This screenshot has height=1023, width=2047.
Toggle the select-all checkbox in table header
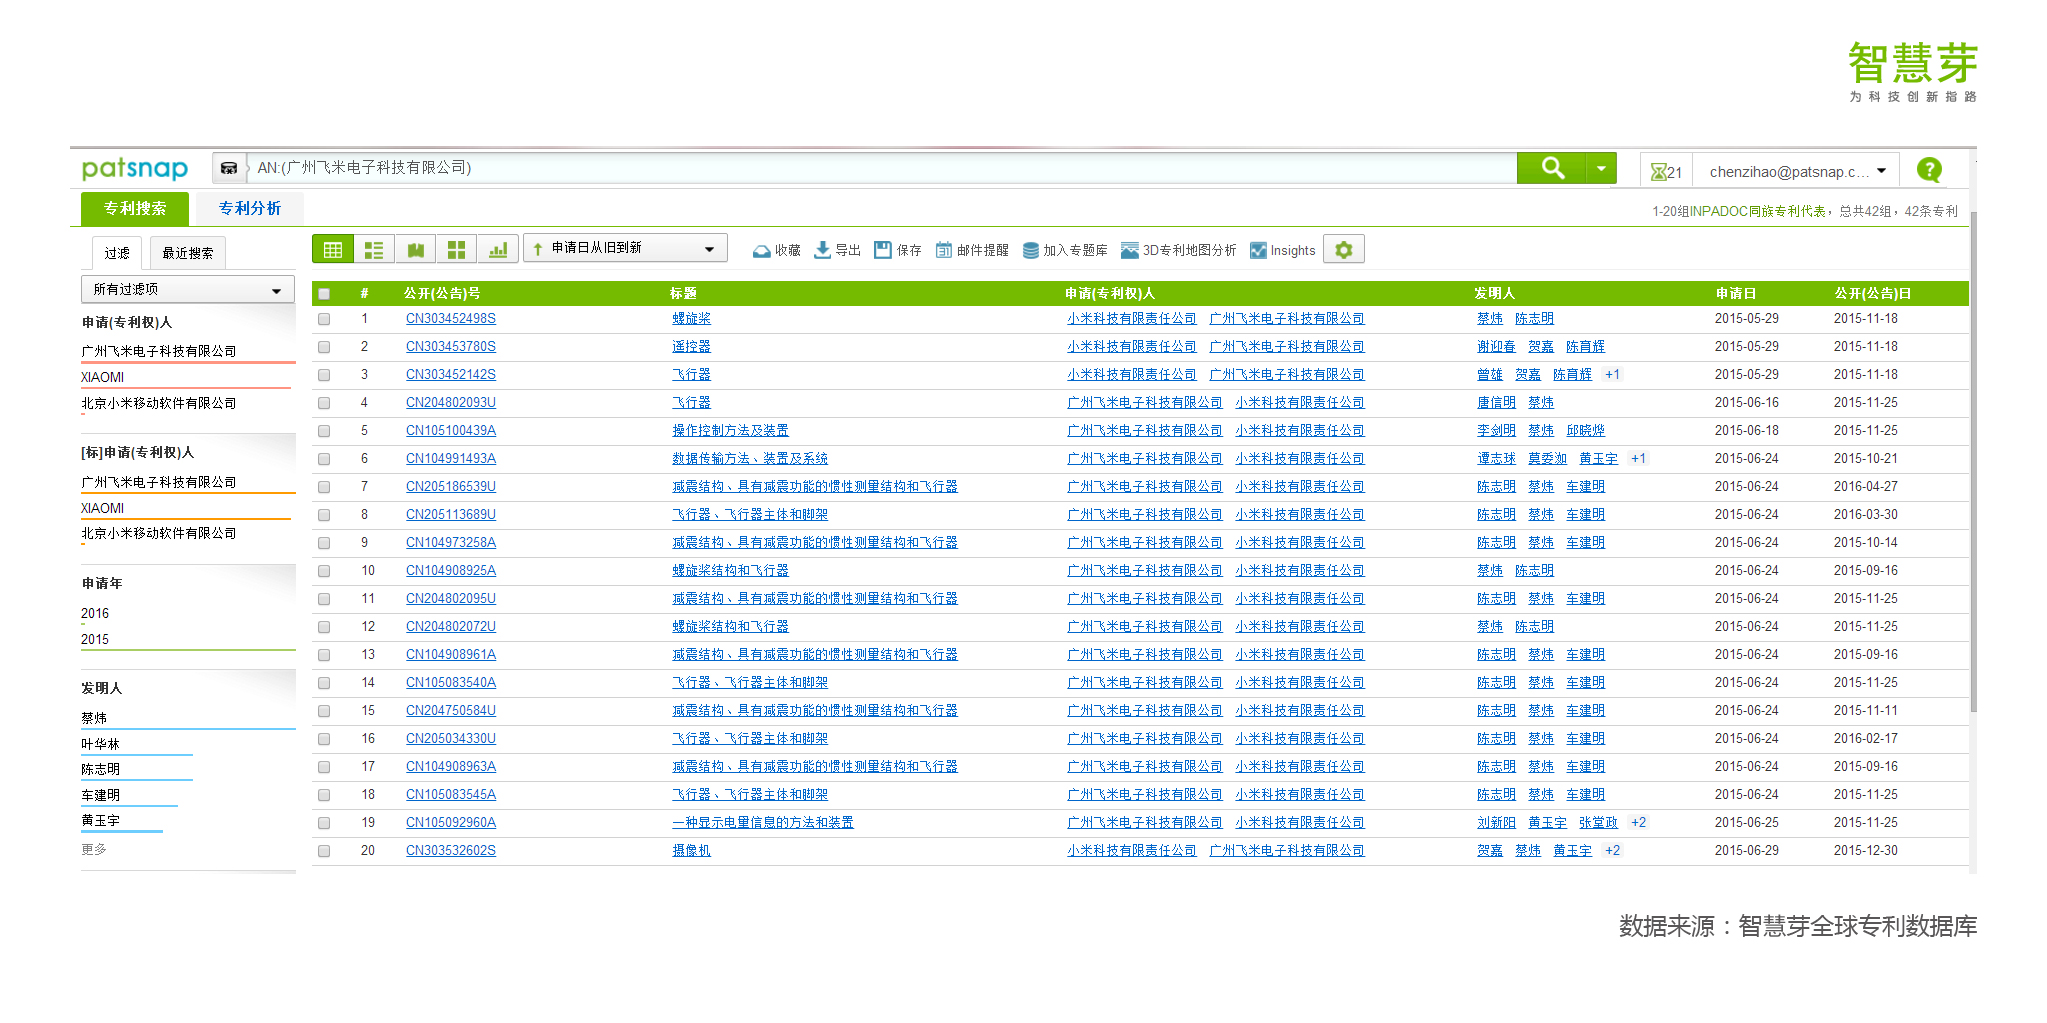pos(324,294)
